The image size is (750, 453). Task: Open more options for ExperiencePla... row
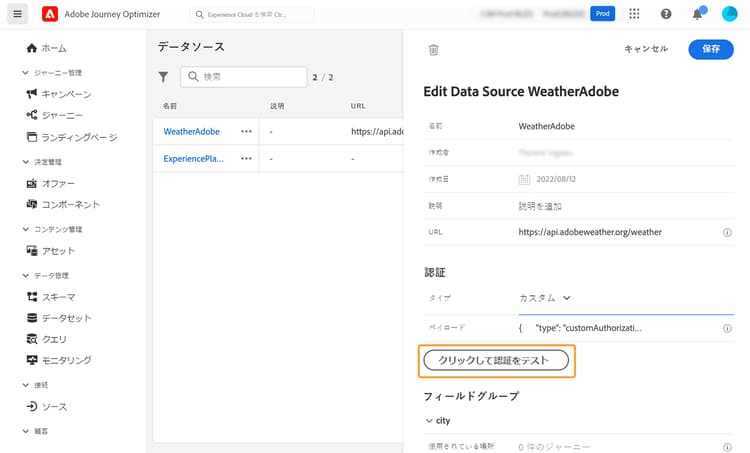click(246, 158)
